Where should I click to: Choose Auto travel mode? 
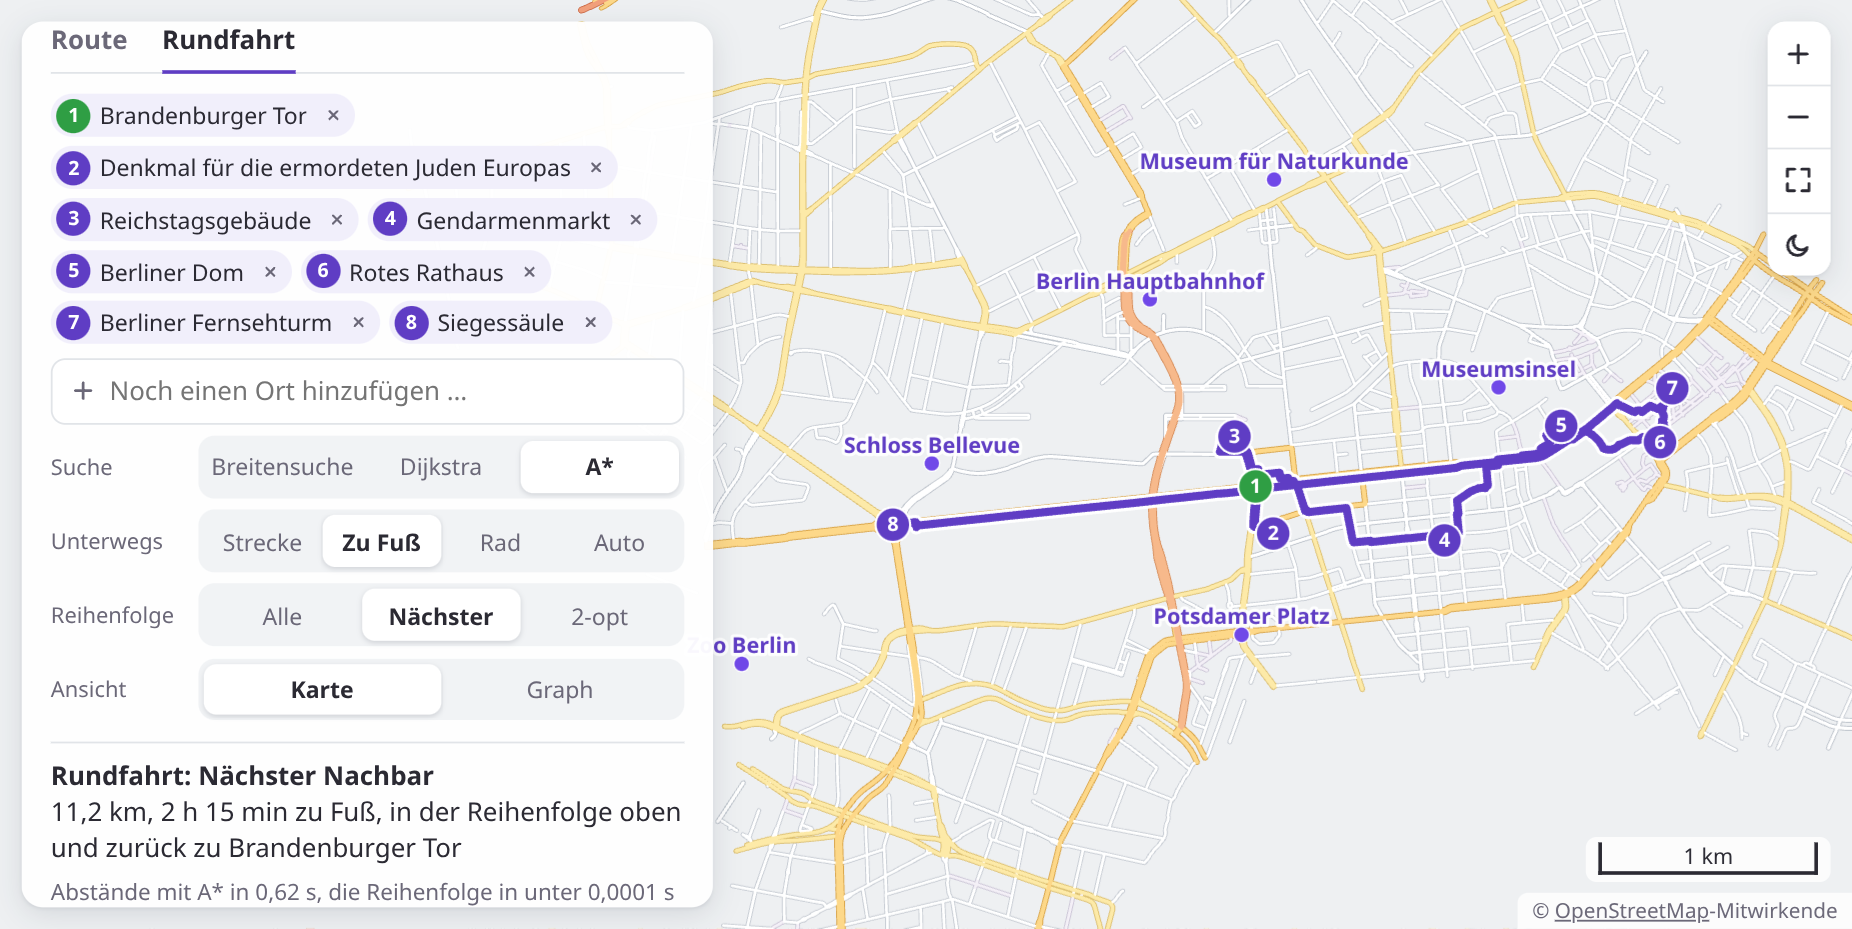point(619,542)
